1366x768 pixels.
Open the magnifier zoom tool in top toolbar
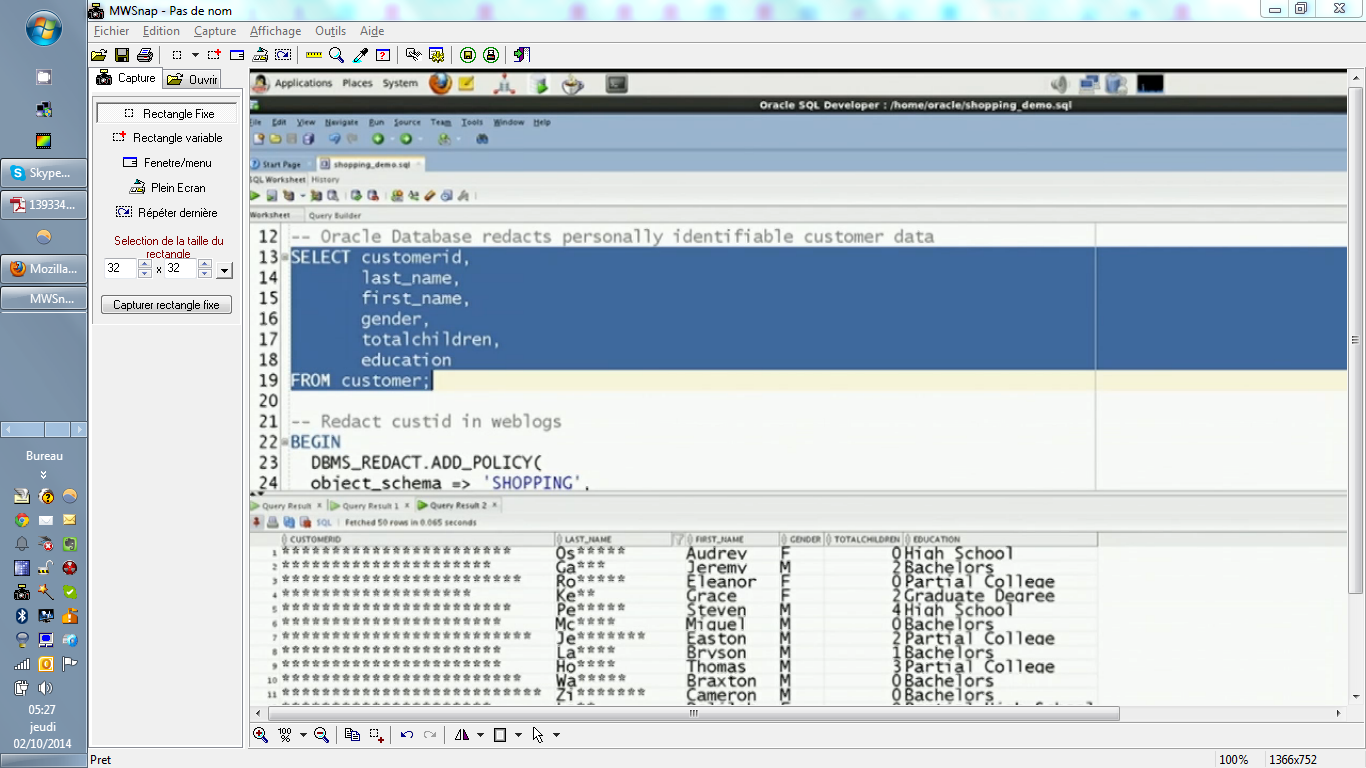(x=337, y=55)
